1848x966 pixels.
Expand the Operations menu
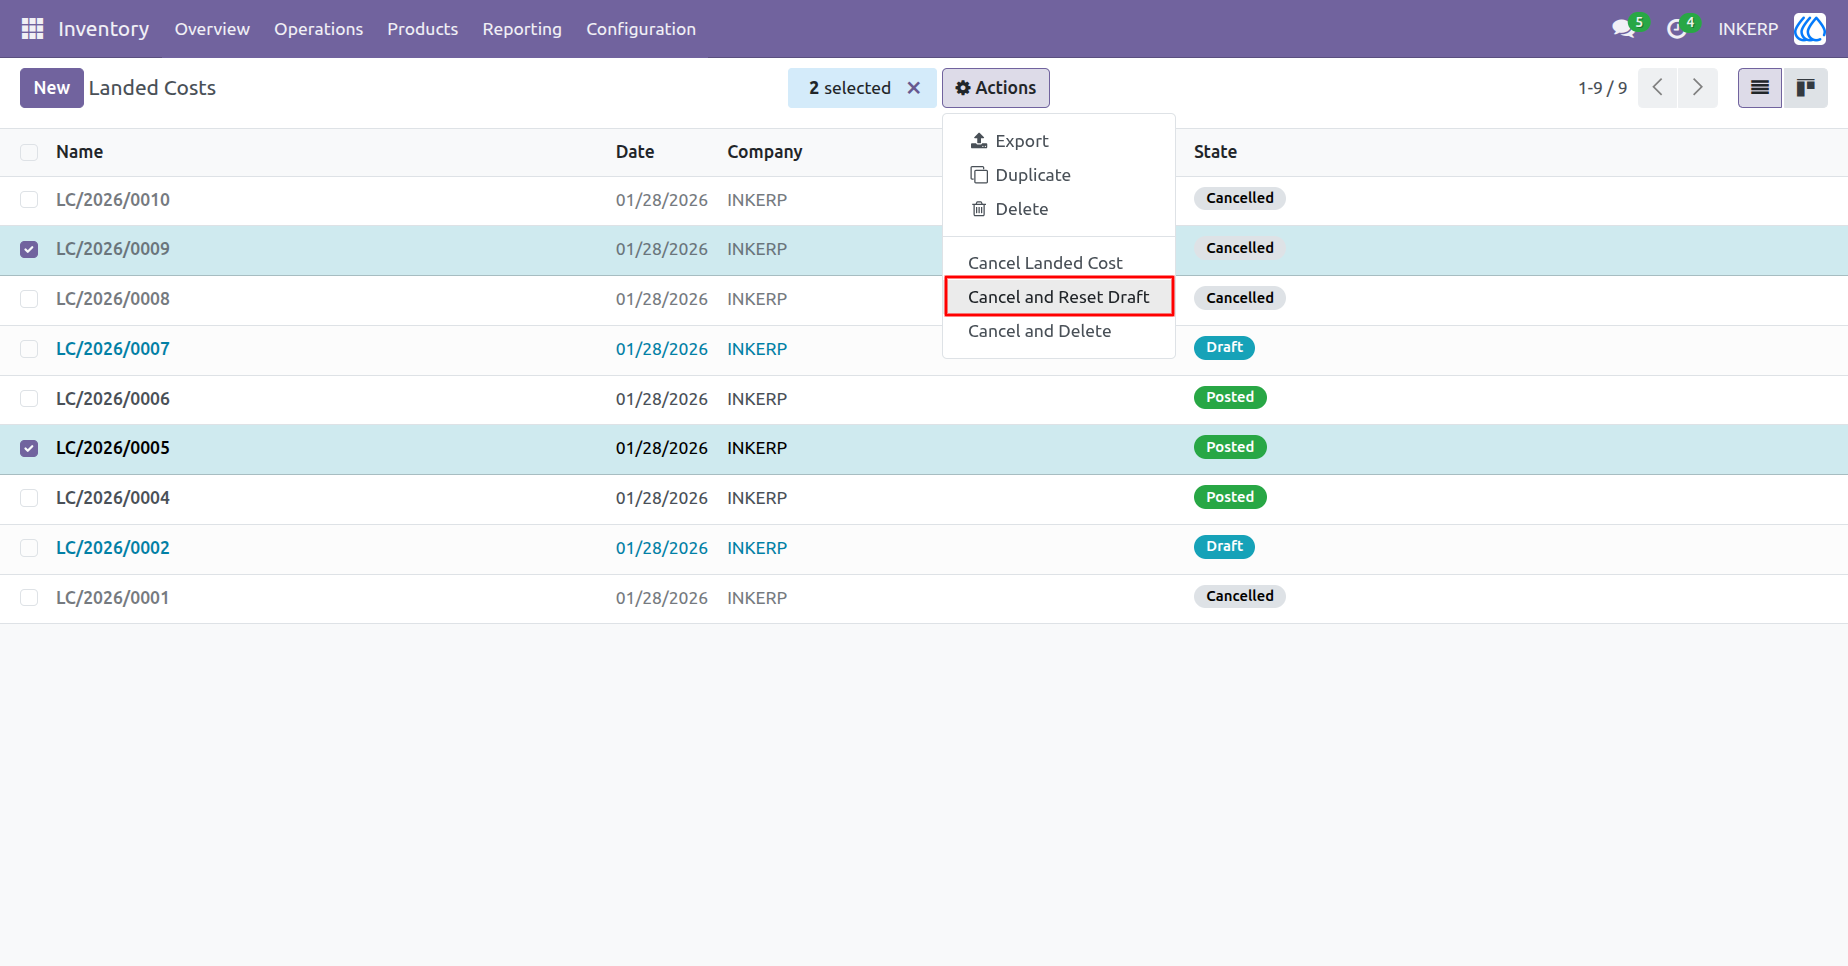click(318, 29)
